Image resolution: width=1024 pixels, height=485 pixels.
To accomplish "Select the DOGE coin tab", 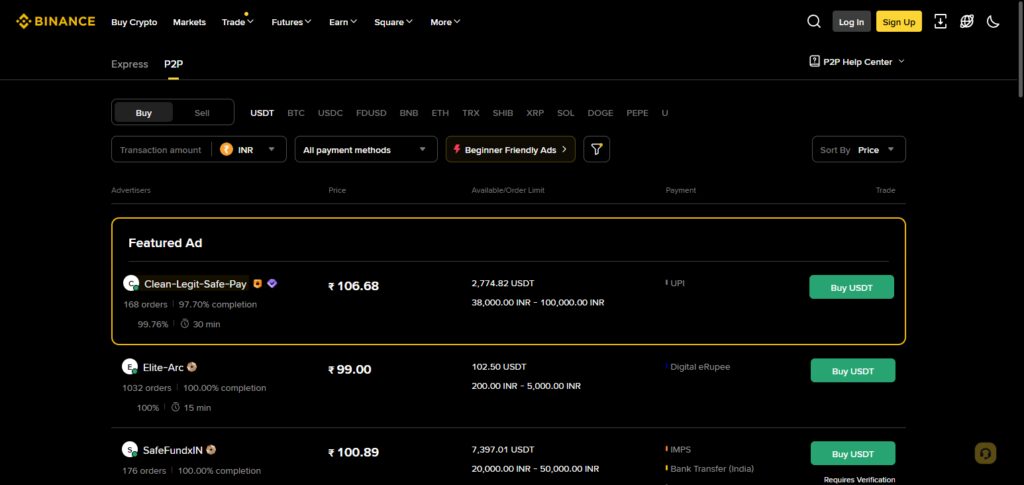I will (x=600, y=113).
